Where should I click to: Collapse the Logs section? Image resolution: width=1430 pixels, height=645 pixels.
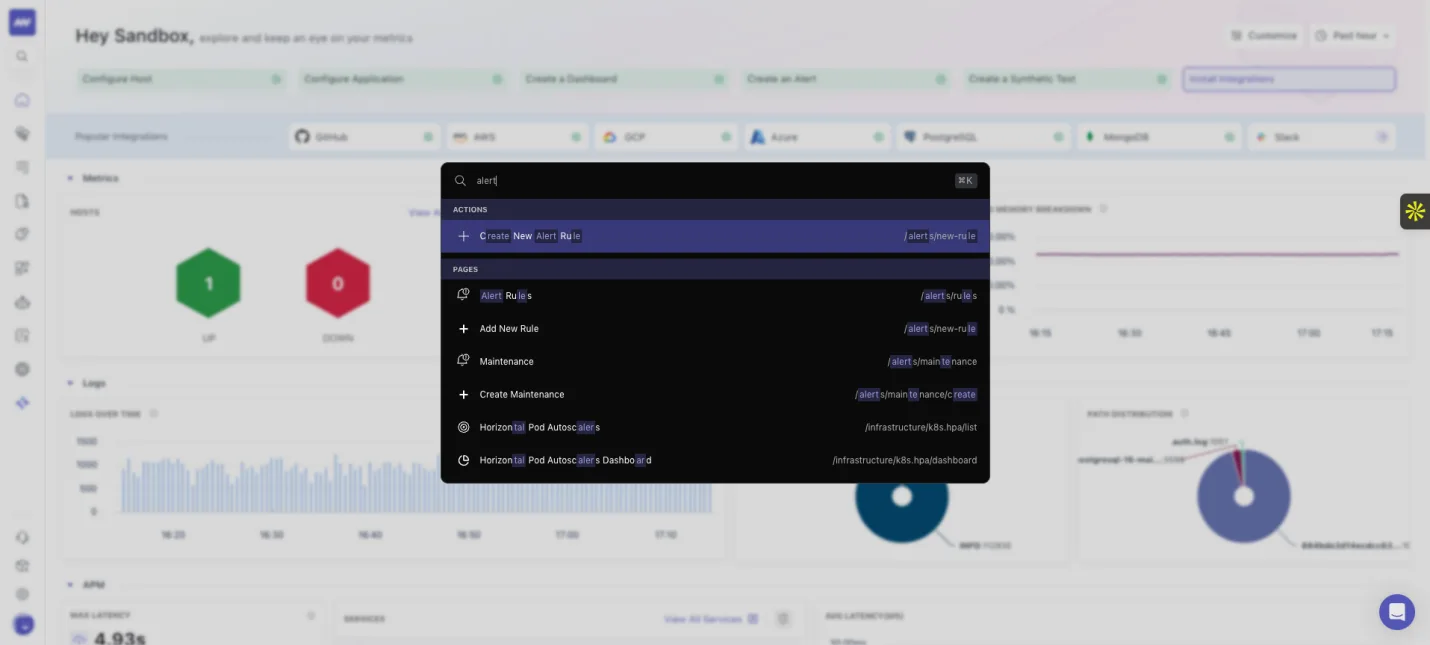(70, 383)
